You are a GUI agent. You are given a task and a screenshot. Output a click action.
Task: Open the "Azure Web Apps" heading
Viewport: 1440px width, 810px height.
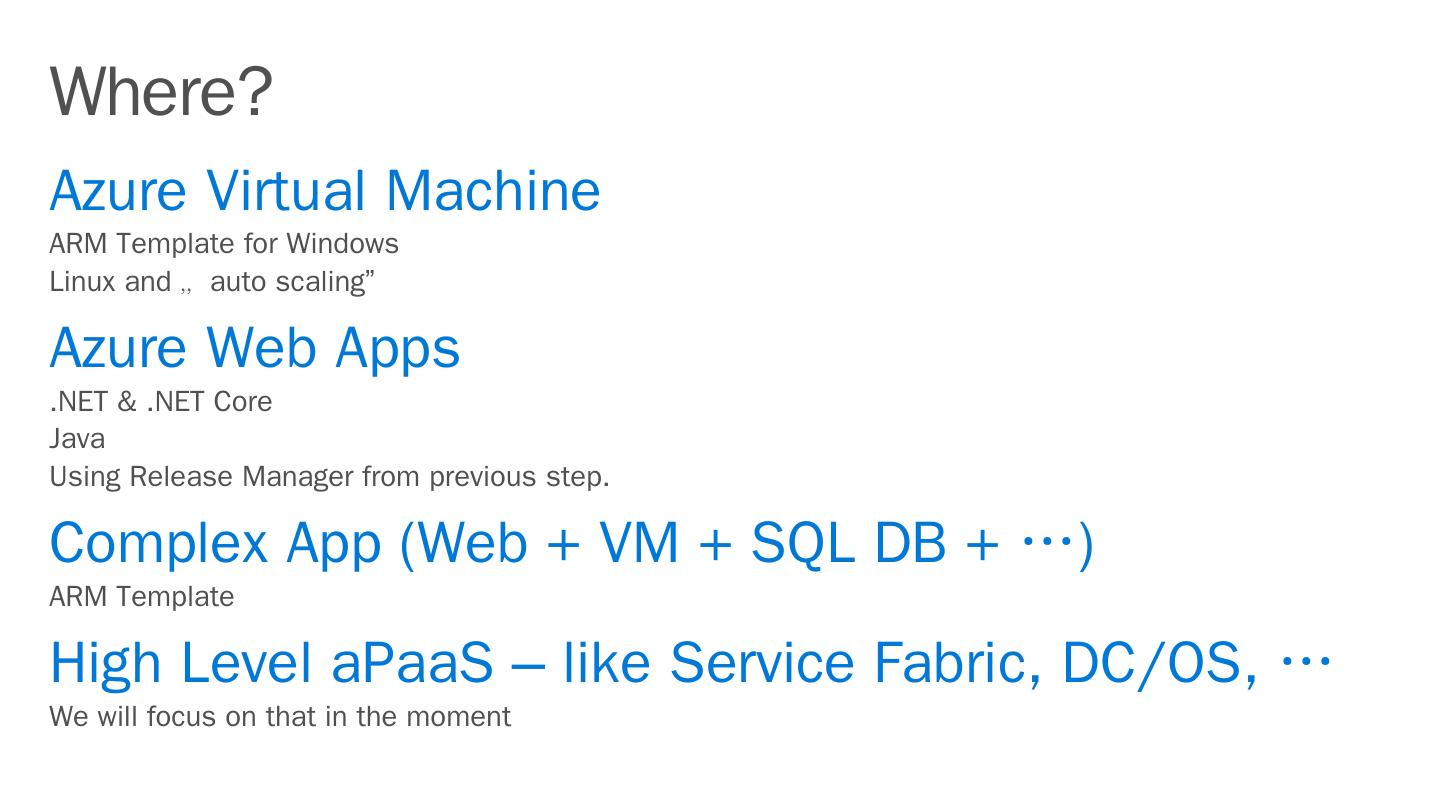254,348
